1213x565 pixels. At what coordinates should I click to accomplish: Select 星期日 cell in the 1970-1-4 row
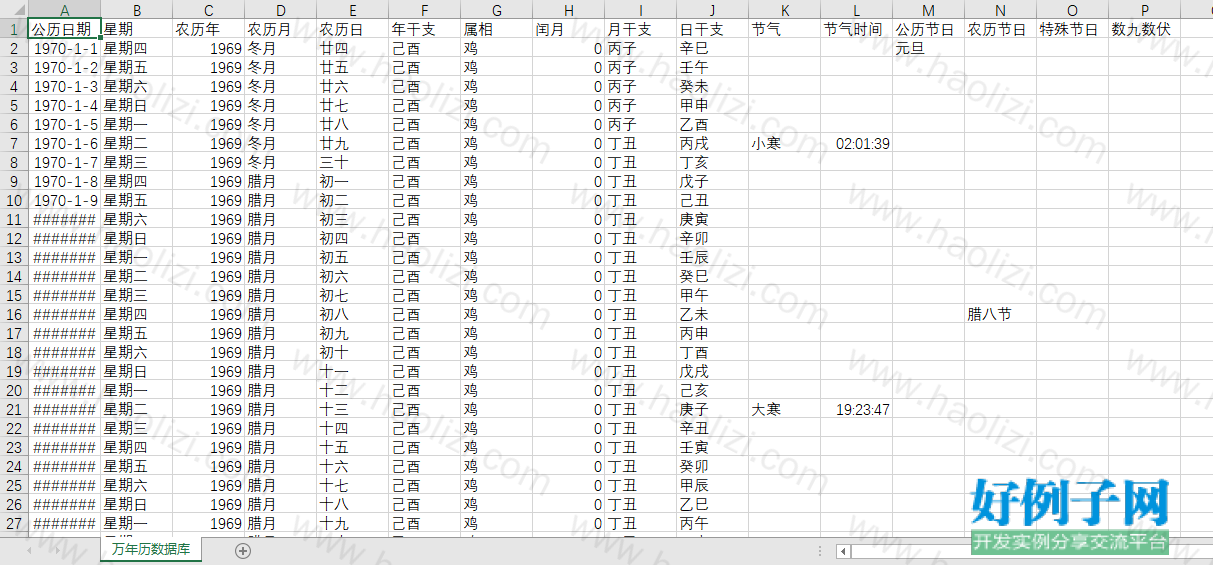(137, 105)
